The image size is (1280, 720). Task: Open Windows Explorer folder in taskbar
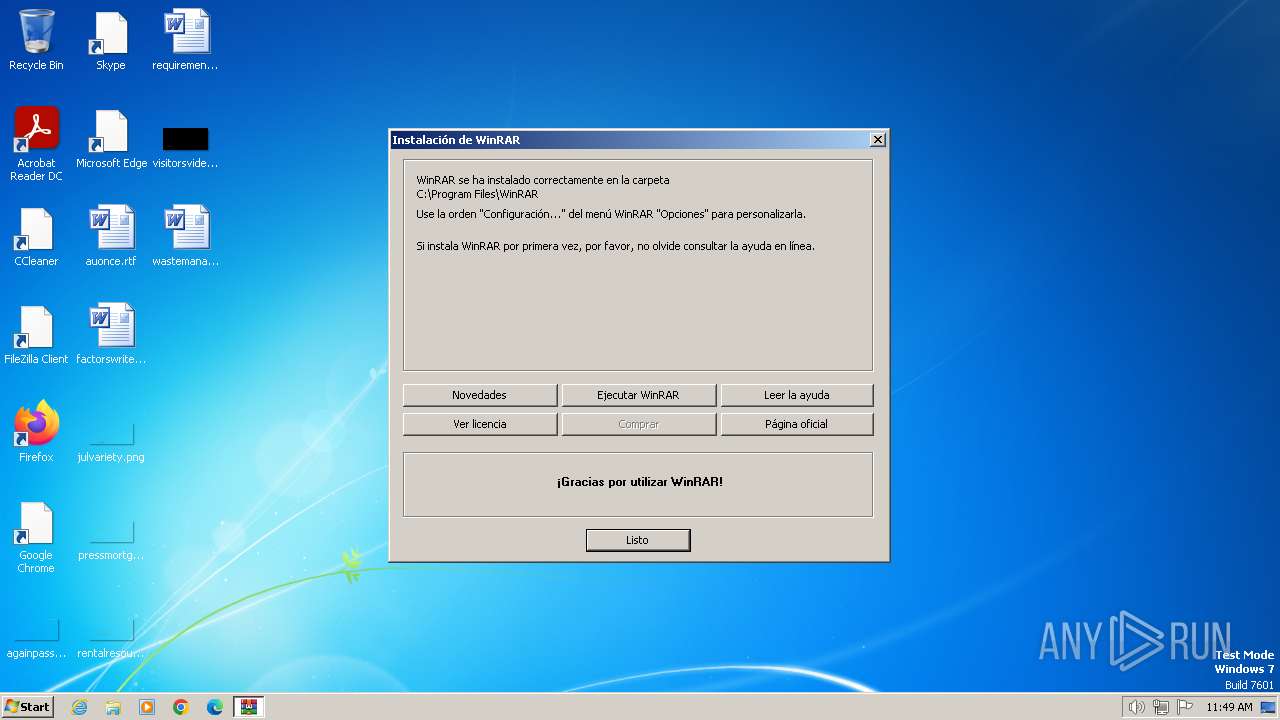(x=113, y=707)
